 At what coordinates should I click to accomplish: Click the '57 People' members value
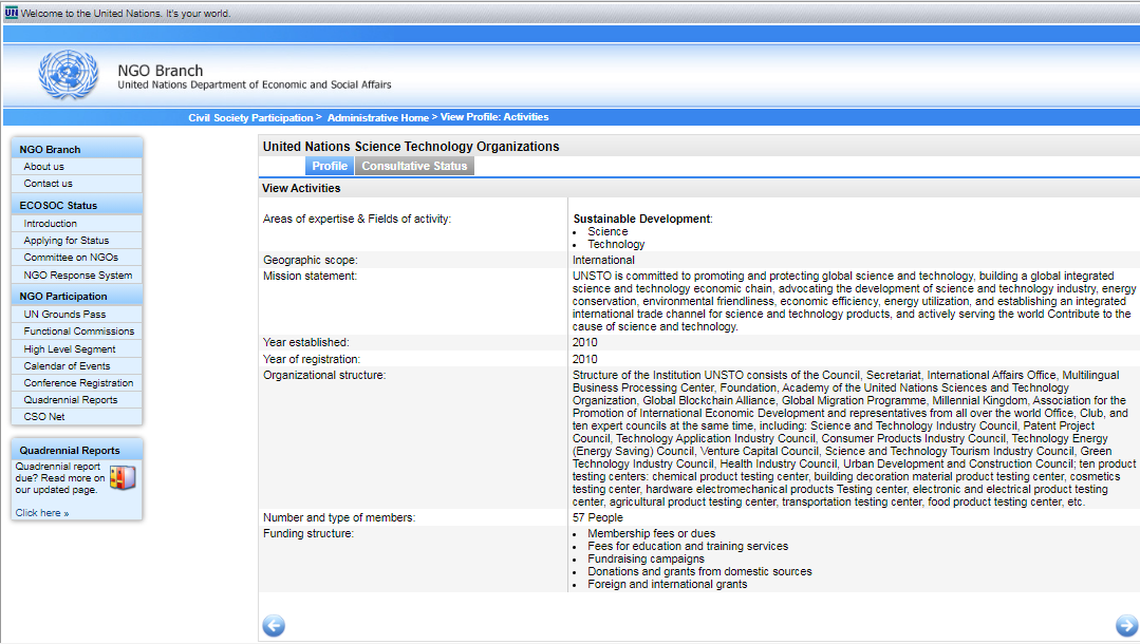[598, 518]
